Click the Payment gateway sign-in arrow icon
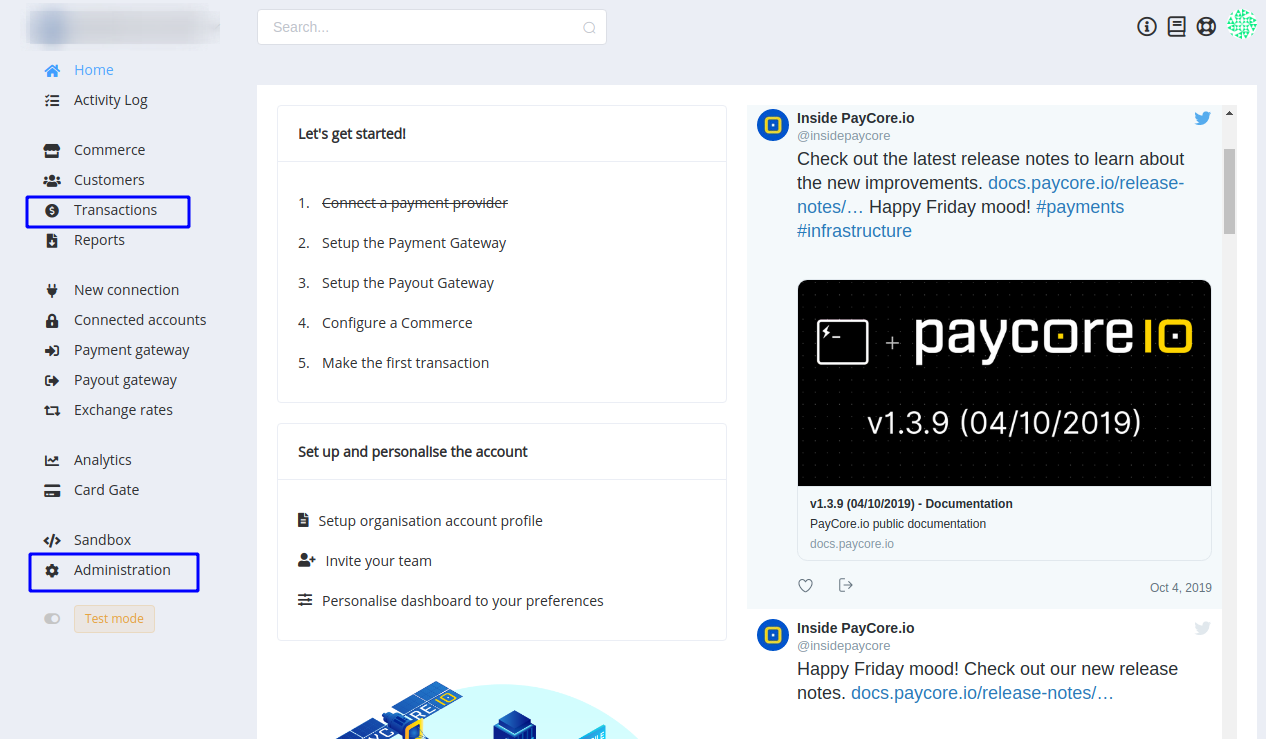The width and height of the screenshot is (1266, 739). tap(52, 351)
